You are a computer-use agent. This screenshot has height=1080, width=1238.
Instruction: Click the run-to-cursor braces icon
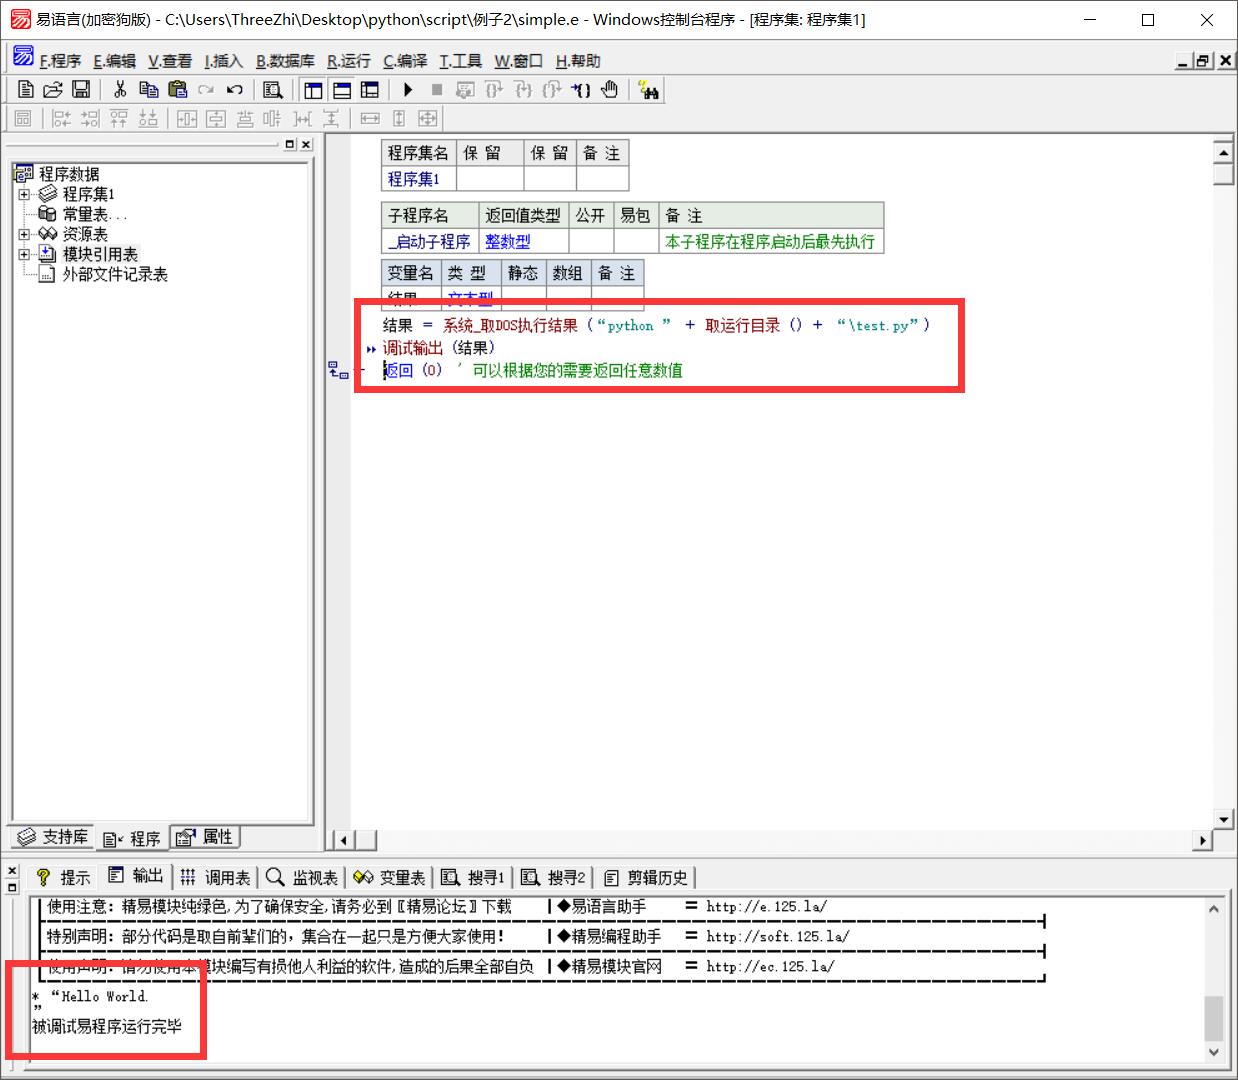581,90
